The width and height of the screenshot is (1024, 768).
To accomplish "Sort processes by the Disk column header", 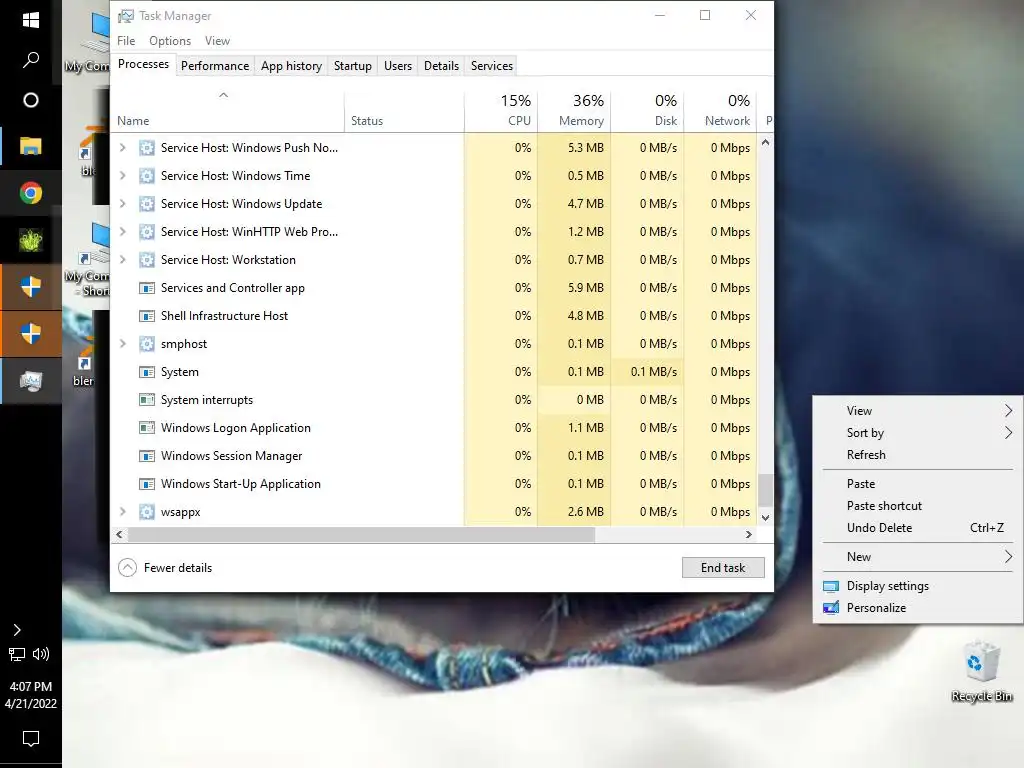I will coord(647,112).
